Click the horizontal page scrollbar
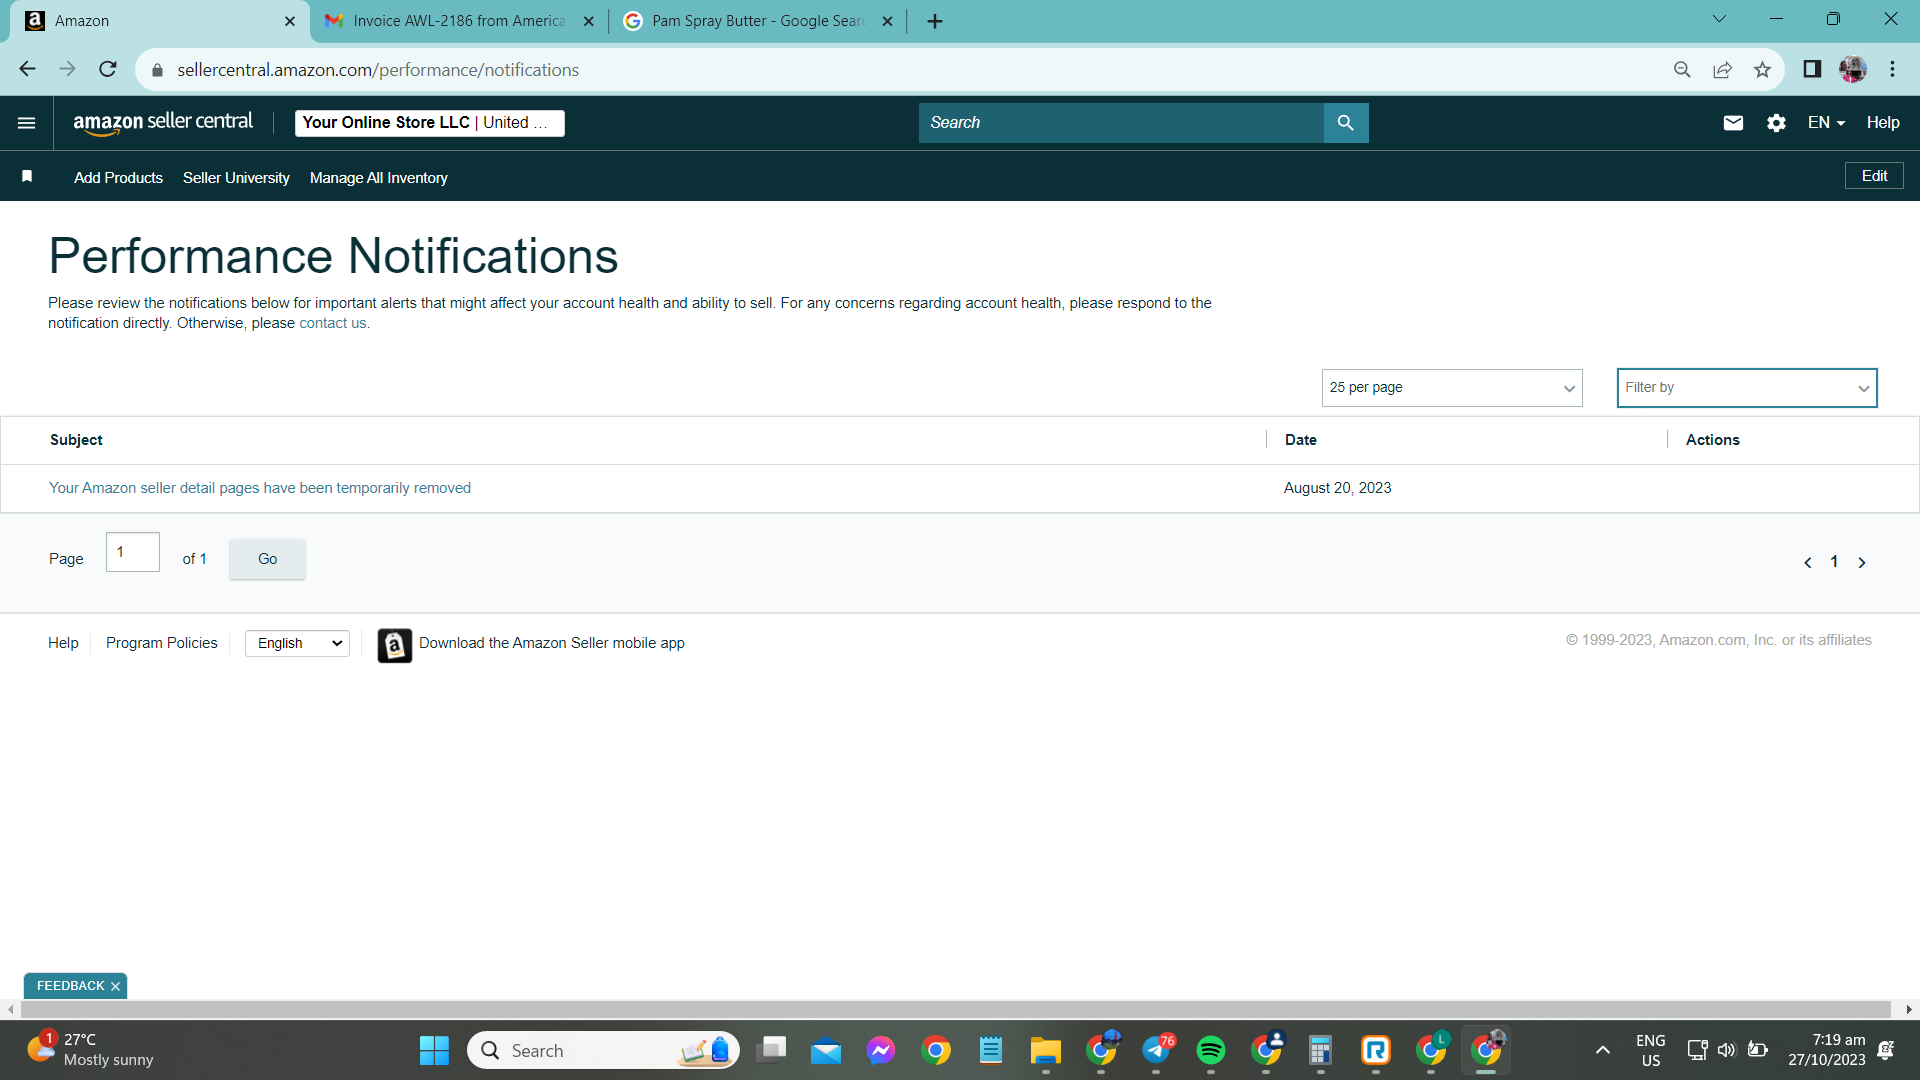This screenshot has width=1920, height=1080. pos(955,1010)
